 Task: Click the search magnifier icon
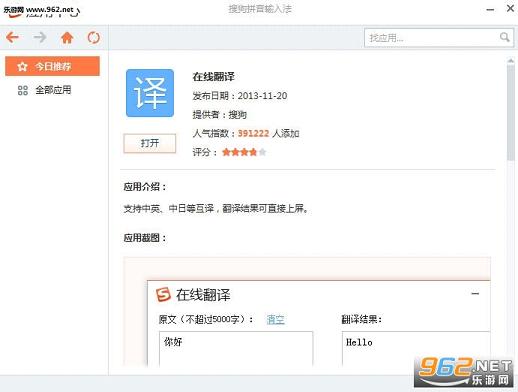pyautogui.click(x=505, y=37)
